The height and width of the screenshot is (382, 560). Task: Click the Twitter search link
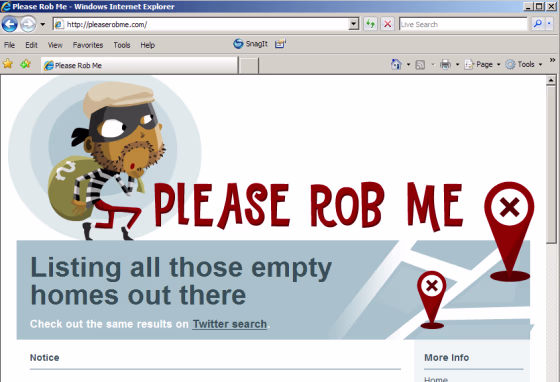click(230, 324)
